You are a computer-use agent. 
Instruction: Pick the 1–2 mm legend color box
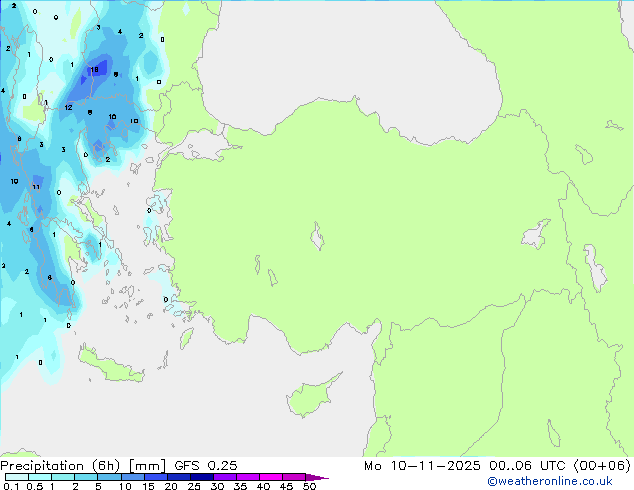click(x=63, y=477)
